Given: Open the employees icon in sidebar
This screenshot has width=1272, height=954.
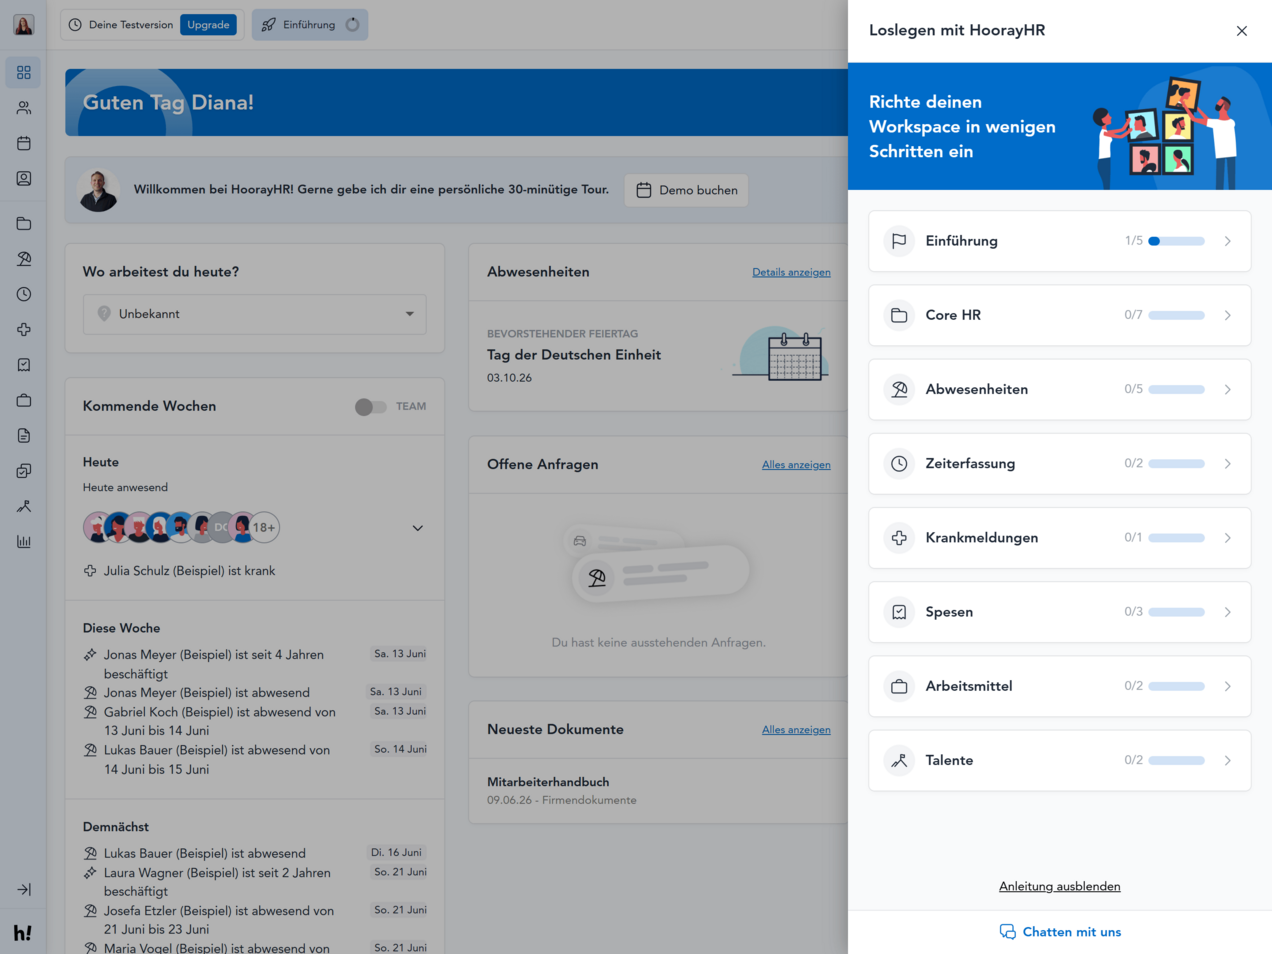Looking at the screenshot, I should tap(24, 108).
